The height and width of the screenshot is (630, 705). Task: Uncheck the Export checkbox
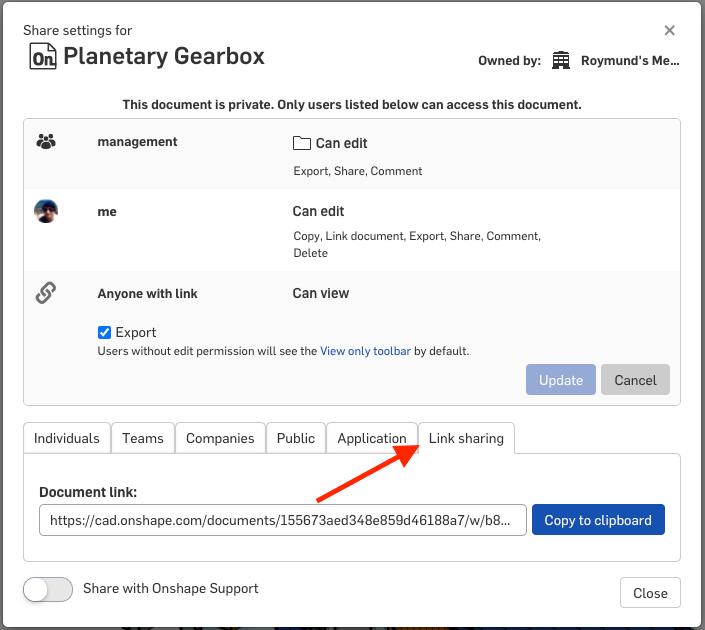(x=105, y=333)
